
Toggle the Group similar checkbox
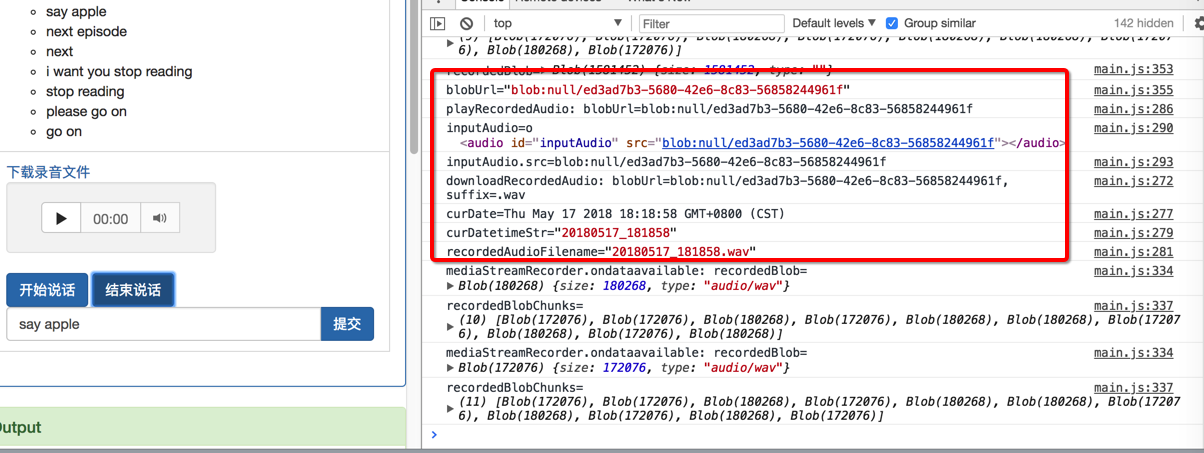[x=892, y=23]
